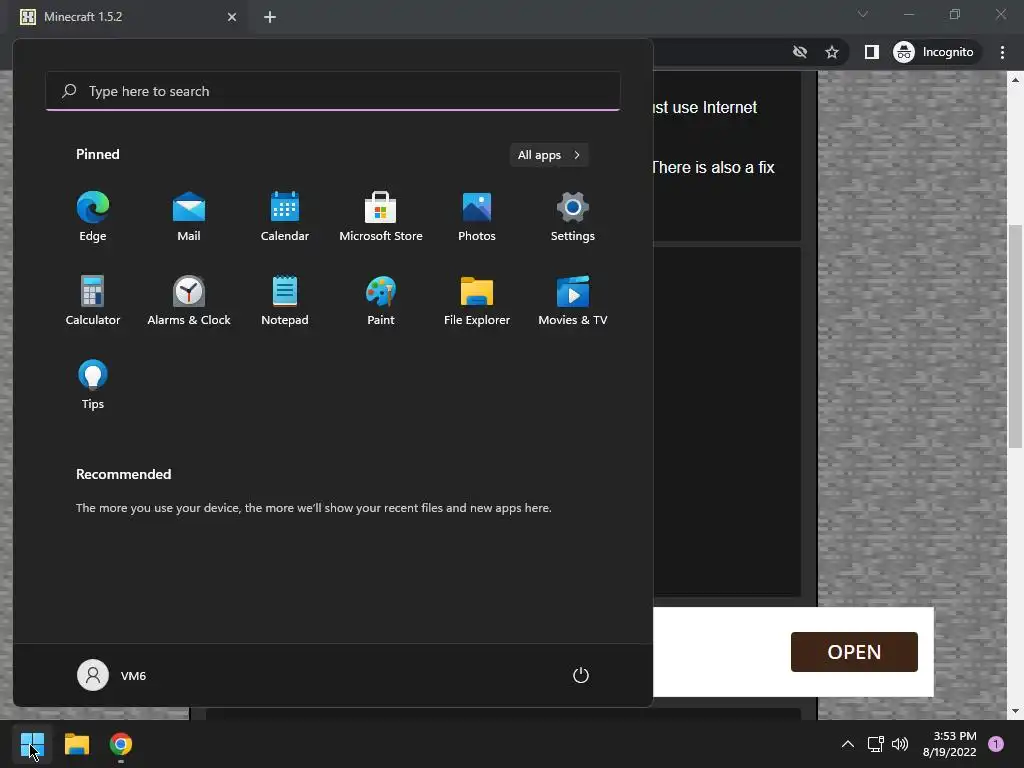Click the Pinned heading text
This screenshot has width=1024, height=768.
click(98, 155)
